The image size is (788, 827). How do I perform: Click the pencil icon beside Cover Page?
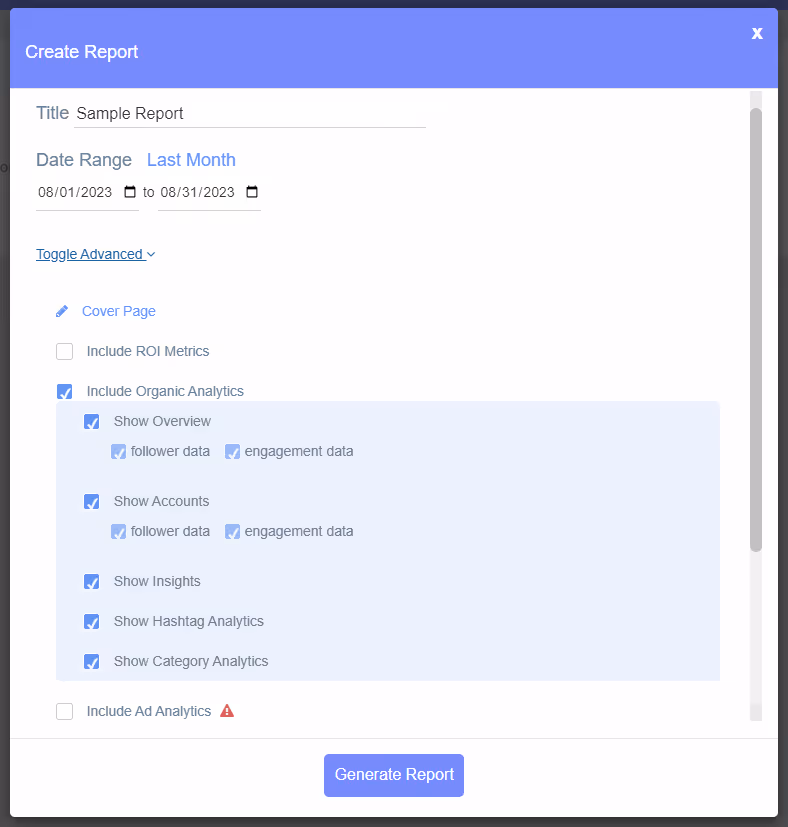coord(62,312)
